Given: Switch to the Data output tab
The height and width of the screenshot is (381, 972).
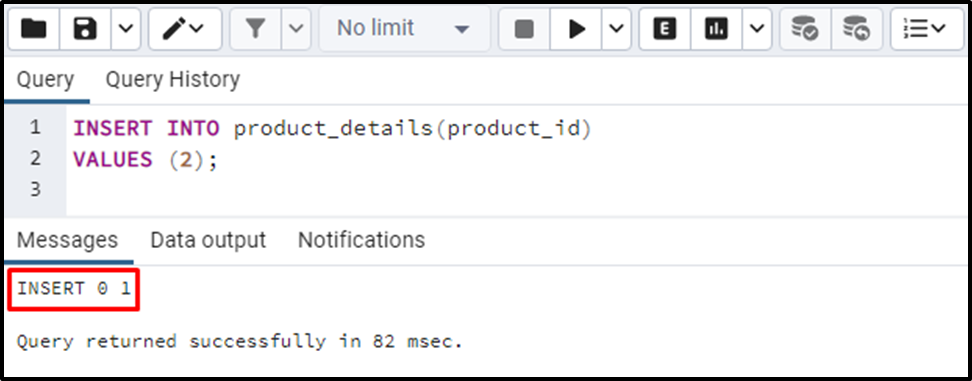Looking at the screenshot, I should click(208, 240).
